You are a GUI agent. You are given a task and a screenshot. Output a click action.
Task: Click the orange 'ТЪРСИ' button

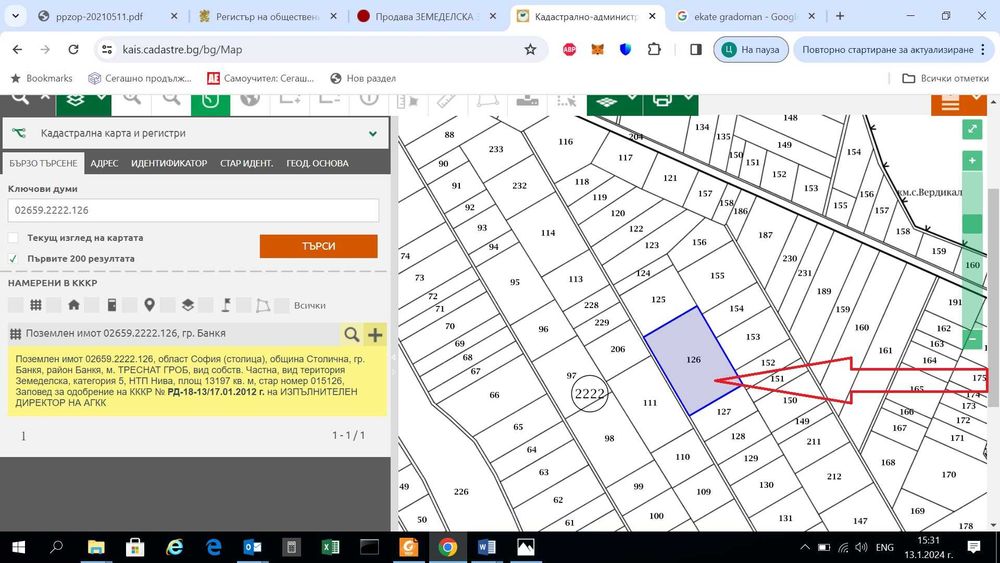[x=318, y=246]
